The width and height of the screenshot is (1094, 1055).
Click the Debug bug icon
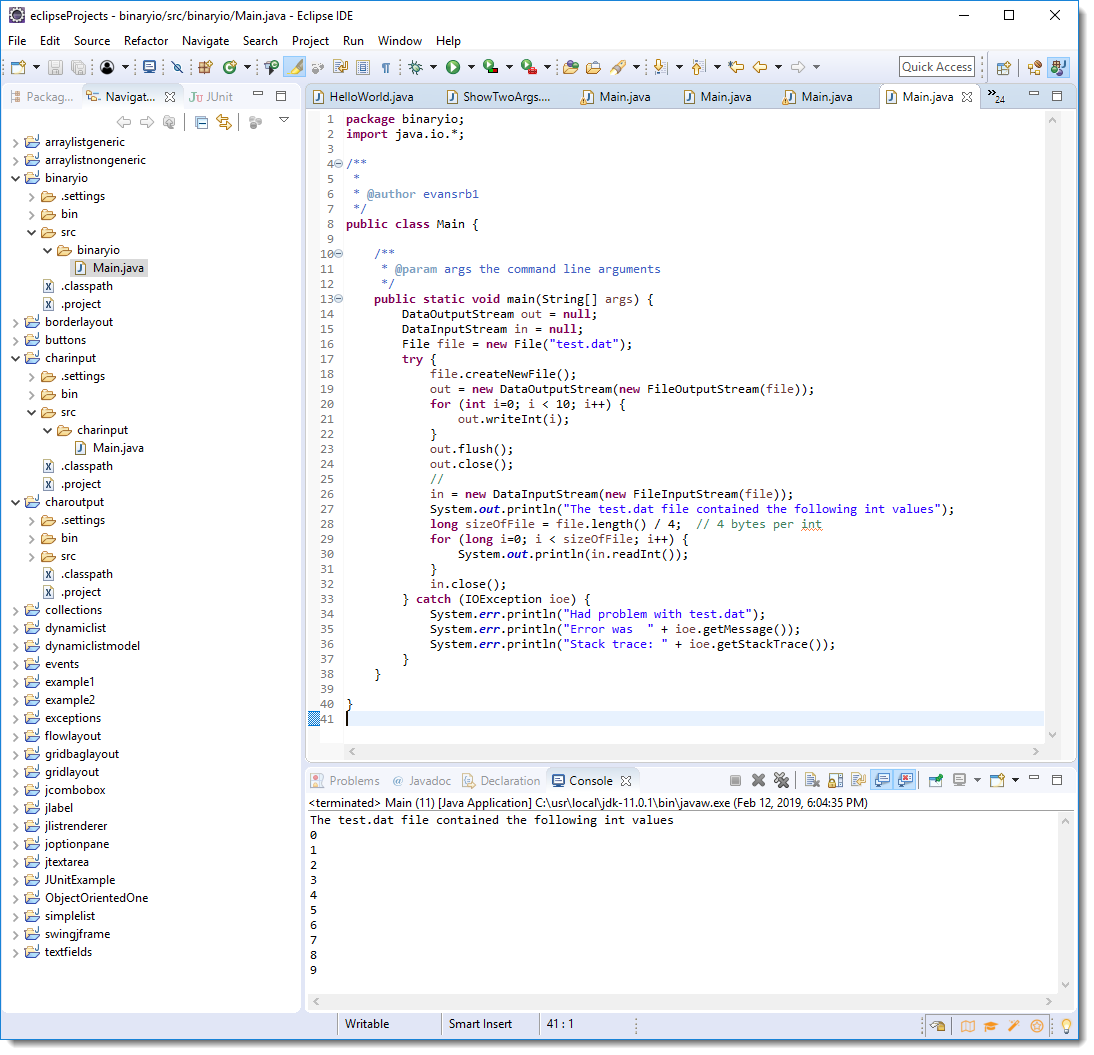pyautogui.click(x=416, y=67)
